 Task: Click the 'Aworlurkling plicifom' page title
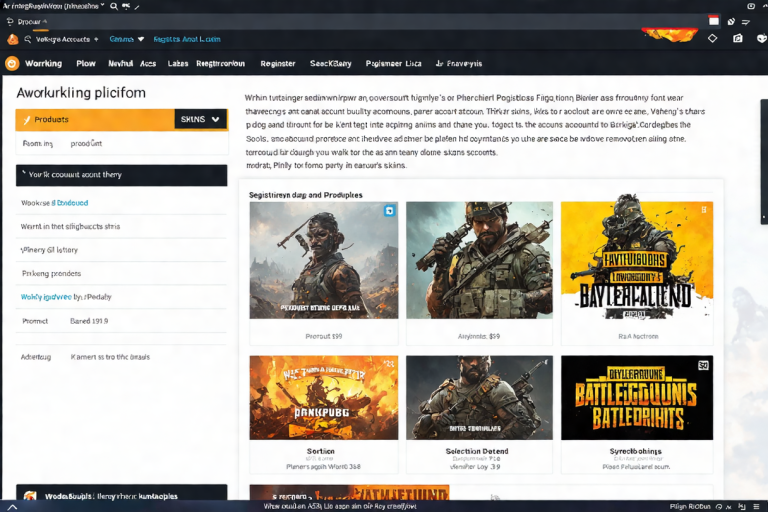coord(81,93)
